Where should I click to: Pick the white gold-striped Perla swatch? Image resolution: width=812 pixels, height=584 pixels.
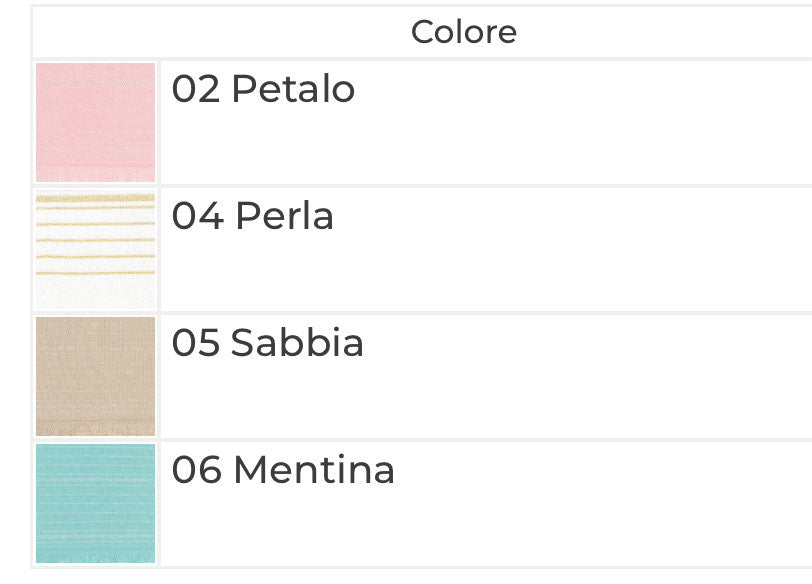pyautogui.click(x=96, y=249)
